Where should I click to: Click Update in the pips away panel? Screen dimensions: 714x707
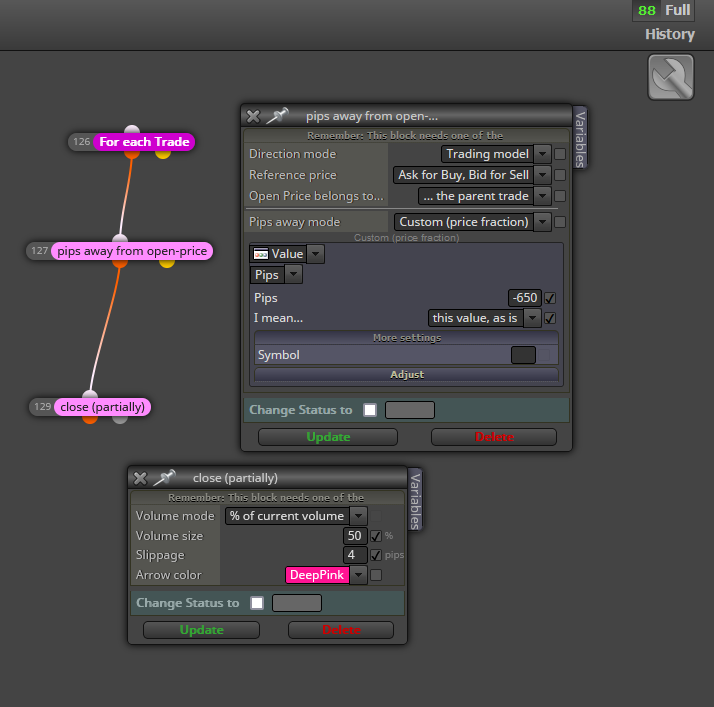[x=328, y=437]
